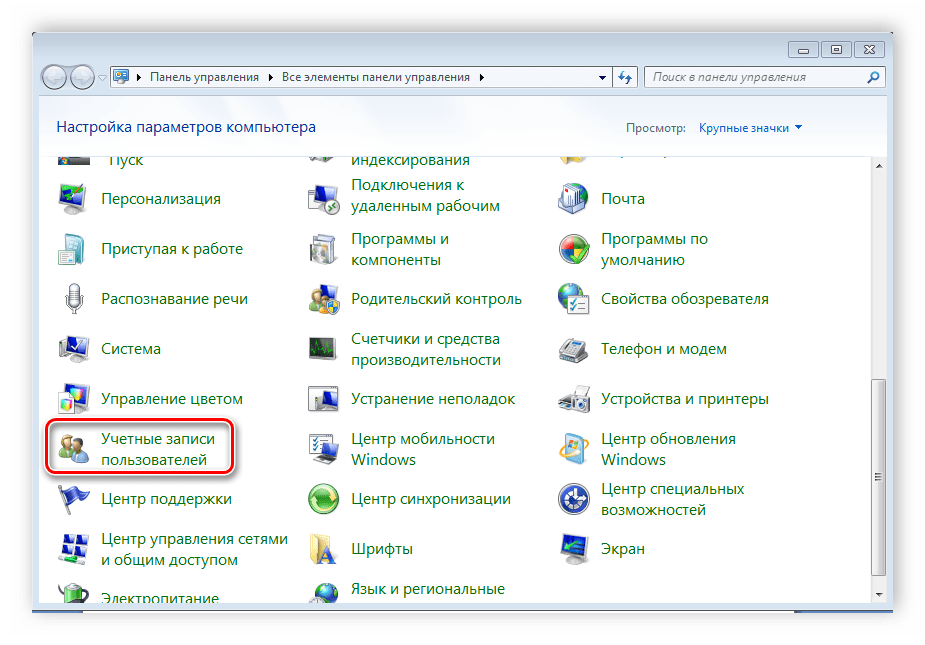Open the User Accounts icon (Учетные записи пользователей)
This screenshot has width=925, height=645.
pyautogui.click(x=74, y=449)
